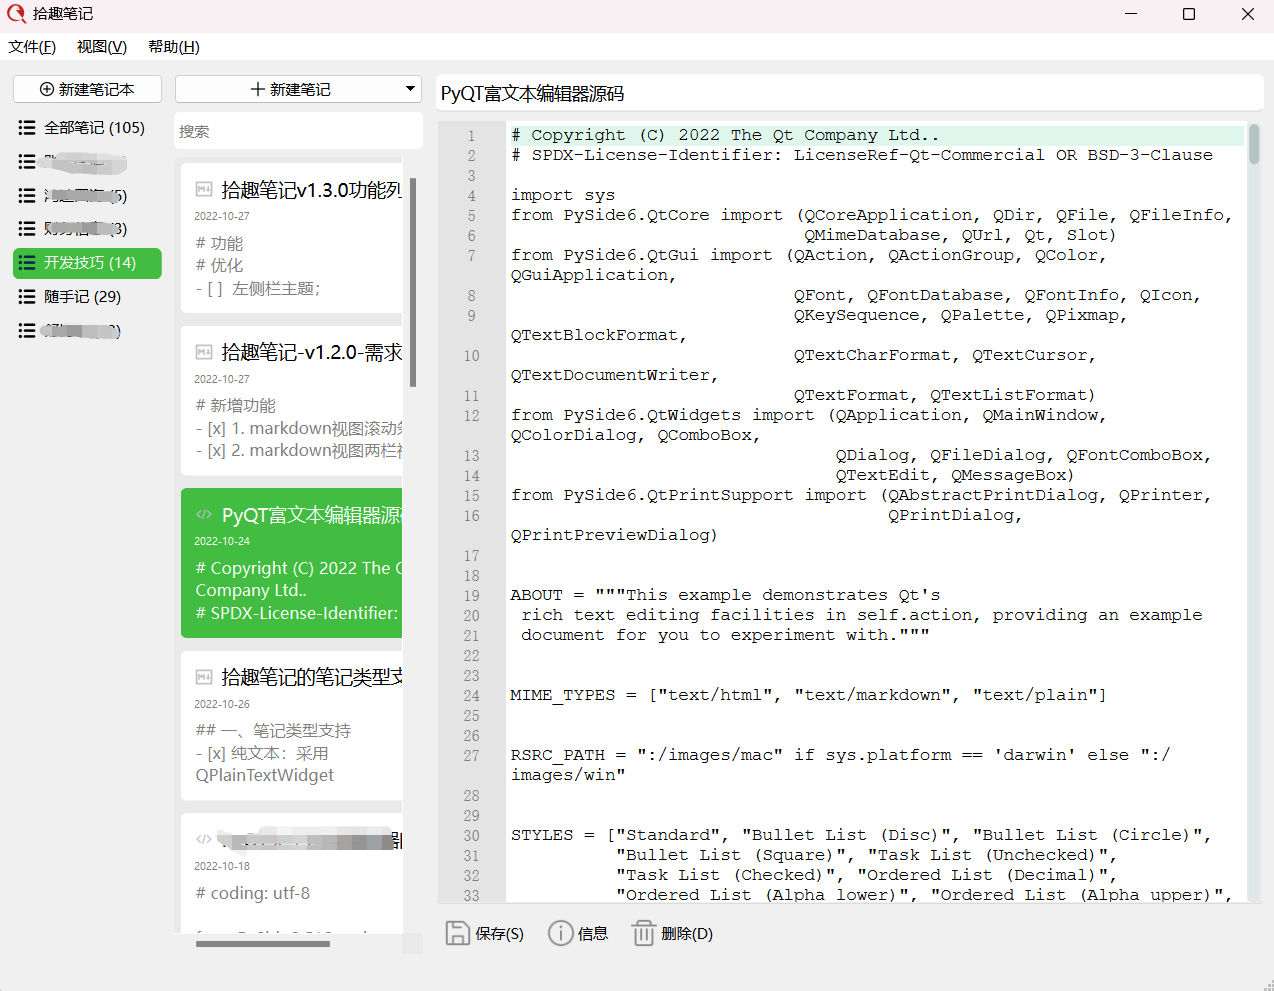Screen dimensions: 1274x991
Task: Click the 新建笔记 button
Action: pyautogui.click(x=291, y=89)
